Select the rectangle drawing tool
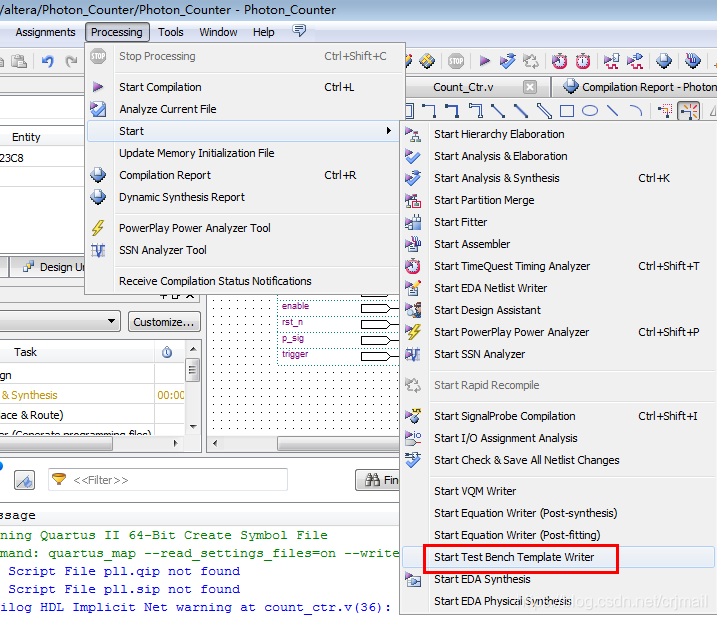The image size is (717, 620). [567, 111]
